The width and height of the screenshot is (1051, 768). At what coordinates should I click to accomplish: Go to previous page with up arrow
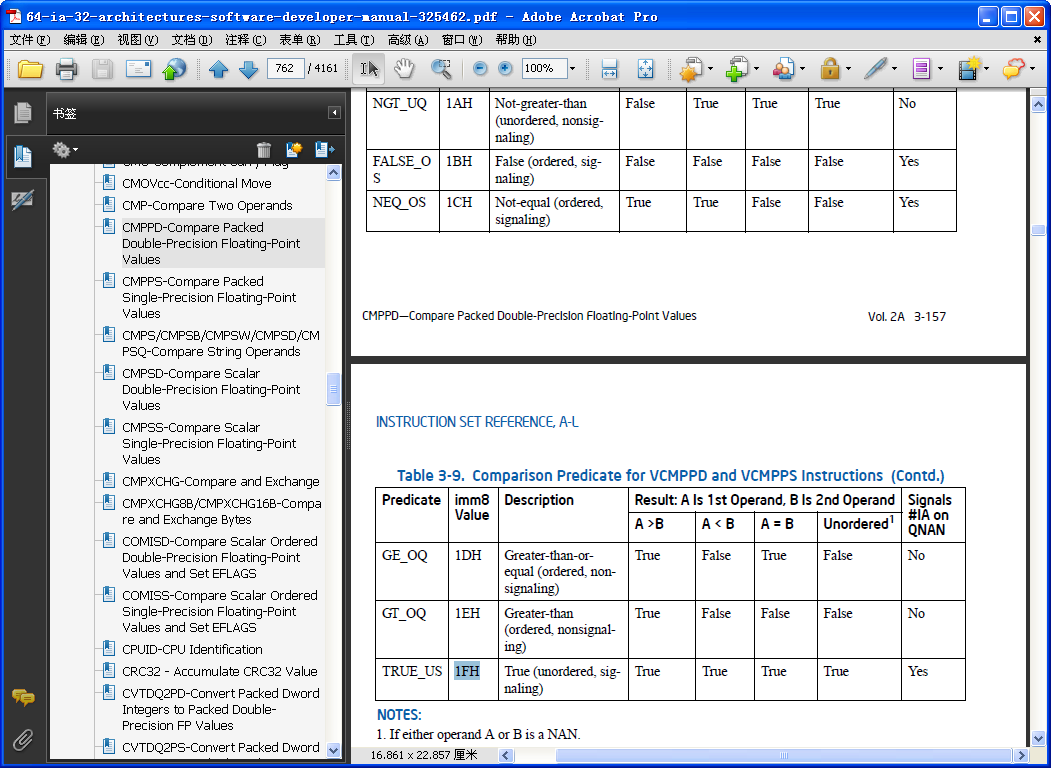tap(219, 69)
